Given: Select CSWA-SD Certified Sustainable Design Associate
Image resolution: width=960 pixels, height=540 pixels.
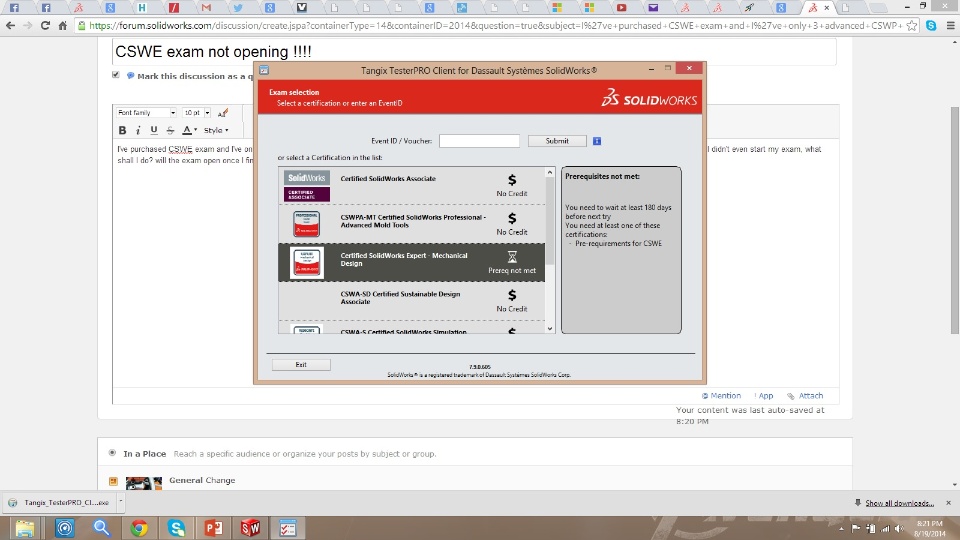Looking at the screenshot, I should pos(411,301).
